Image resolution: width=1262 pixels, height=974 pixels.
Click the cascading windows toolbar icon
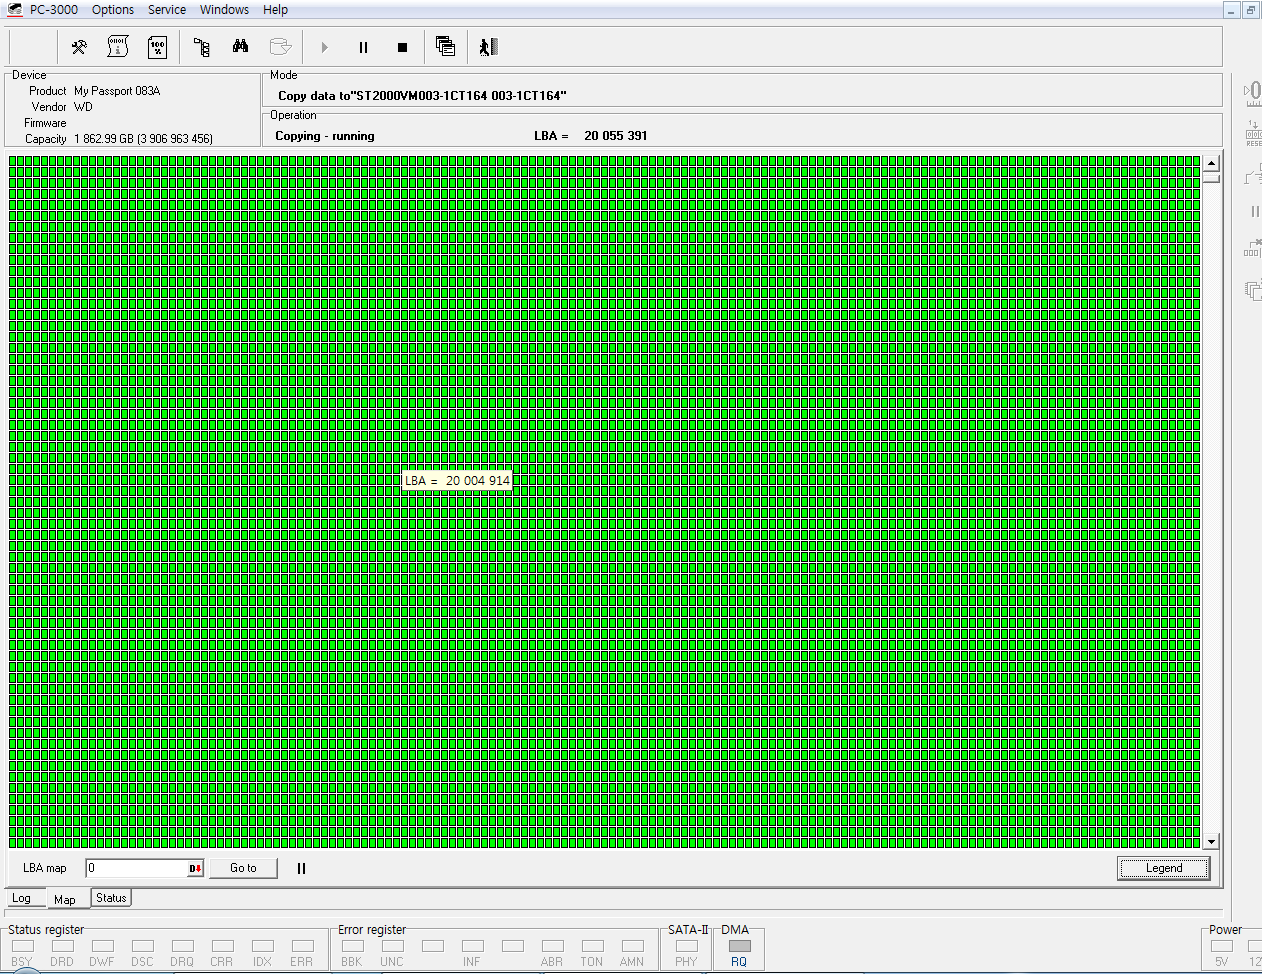[x=445, y=46]
